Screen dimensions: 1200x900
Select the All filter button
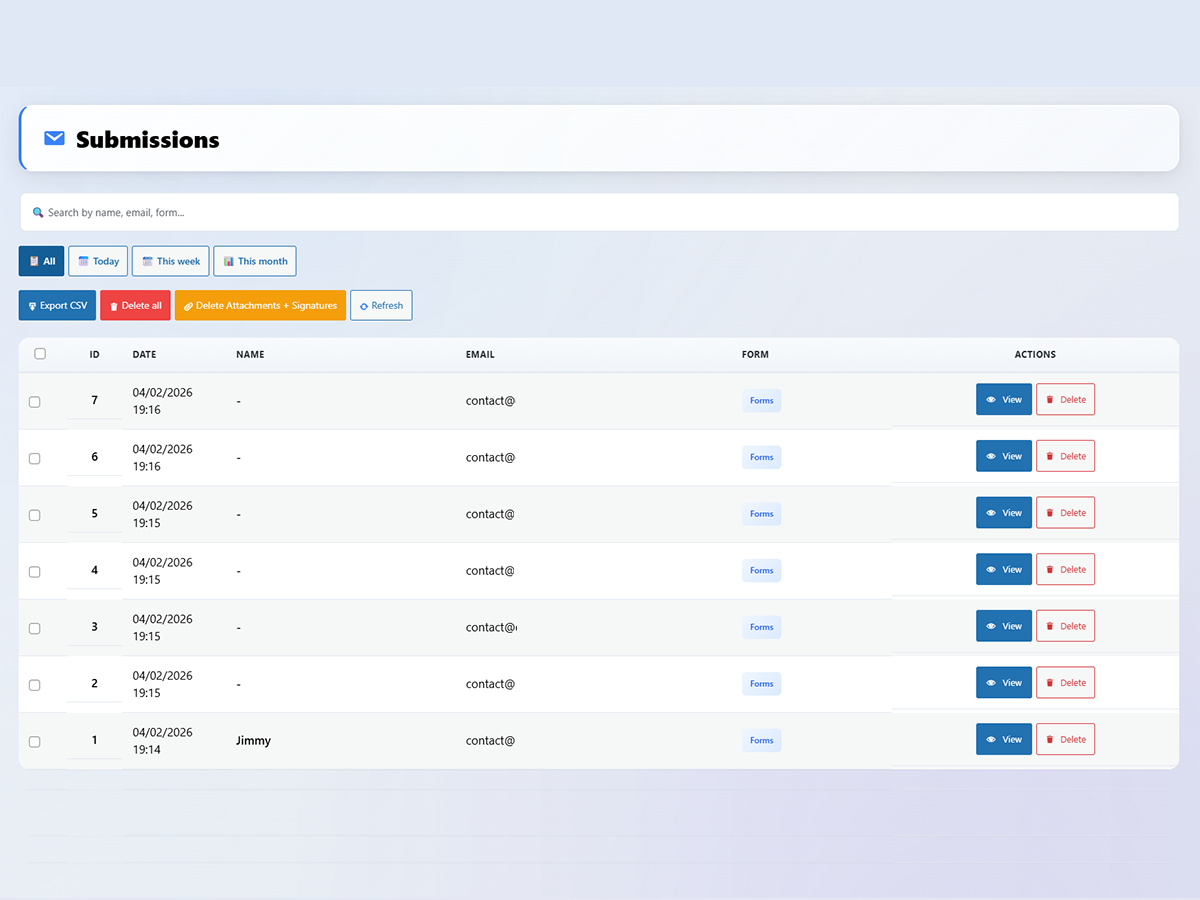[x=41, y=261]
